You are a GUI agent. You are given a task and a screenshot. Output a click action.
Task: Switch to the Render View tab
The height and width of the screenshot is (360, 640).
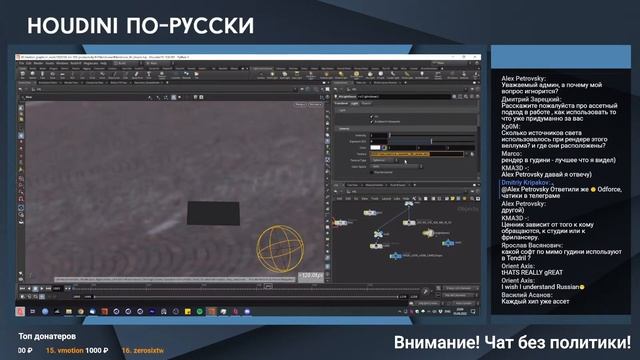point(71,82)
